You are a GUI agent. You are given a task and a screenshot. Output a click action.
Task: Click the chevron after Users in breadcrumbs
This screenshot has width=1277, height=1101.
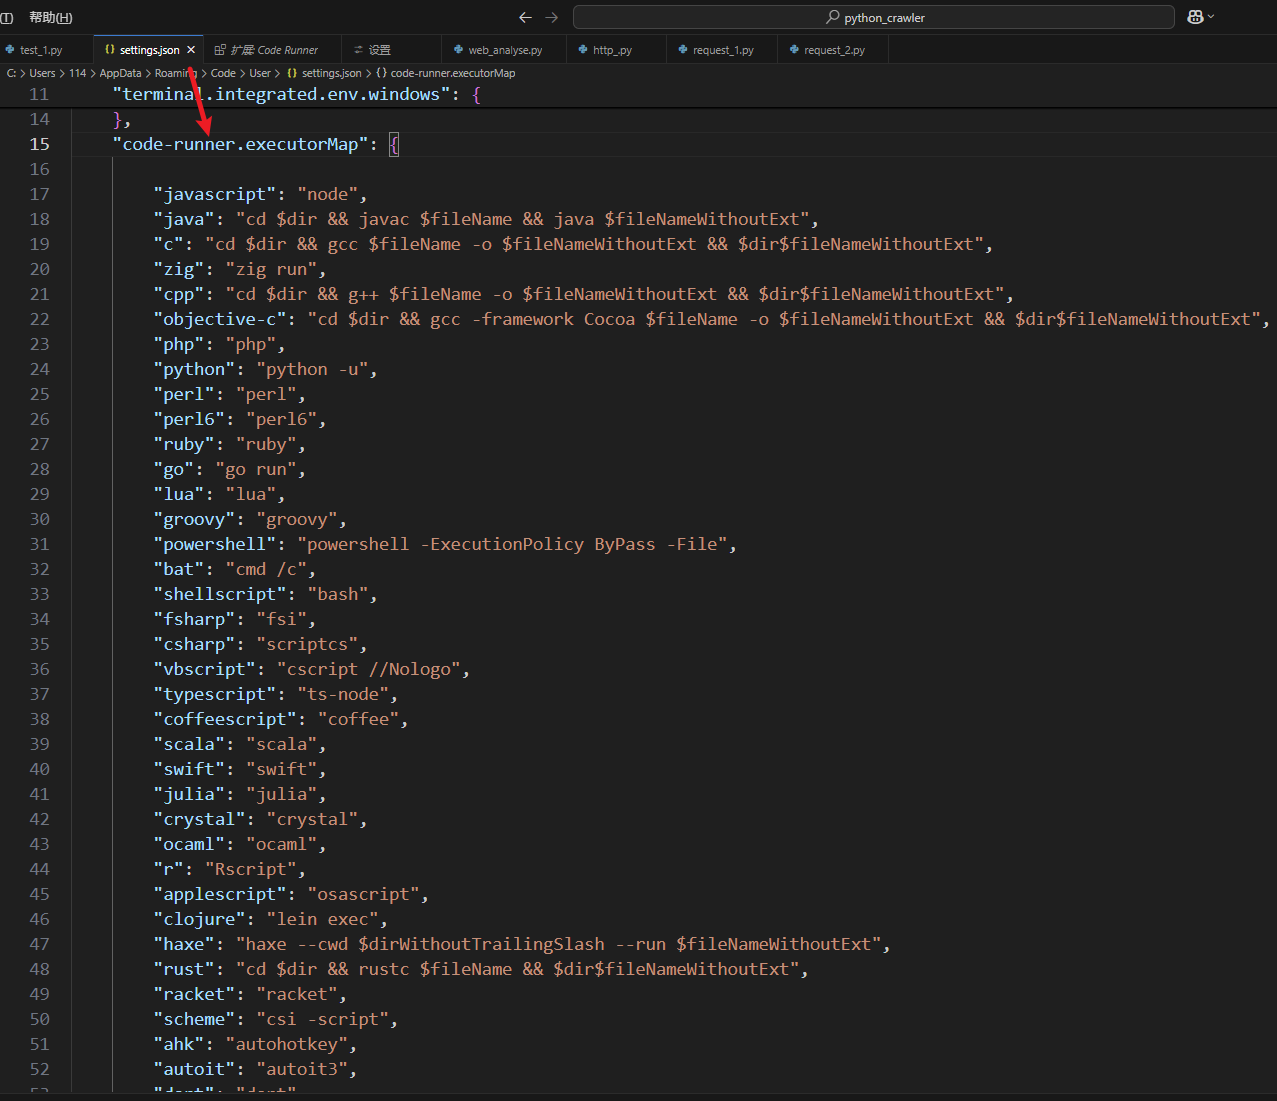pyautogui.click(x=60, y=72)
